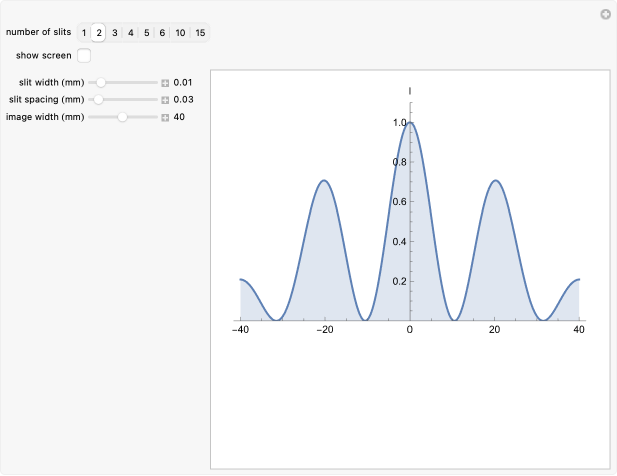Click the central peak of the intensity plot
This screenshot has width=617, height=476.
pos(410,123)
